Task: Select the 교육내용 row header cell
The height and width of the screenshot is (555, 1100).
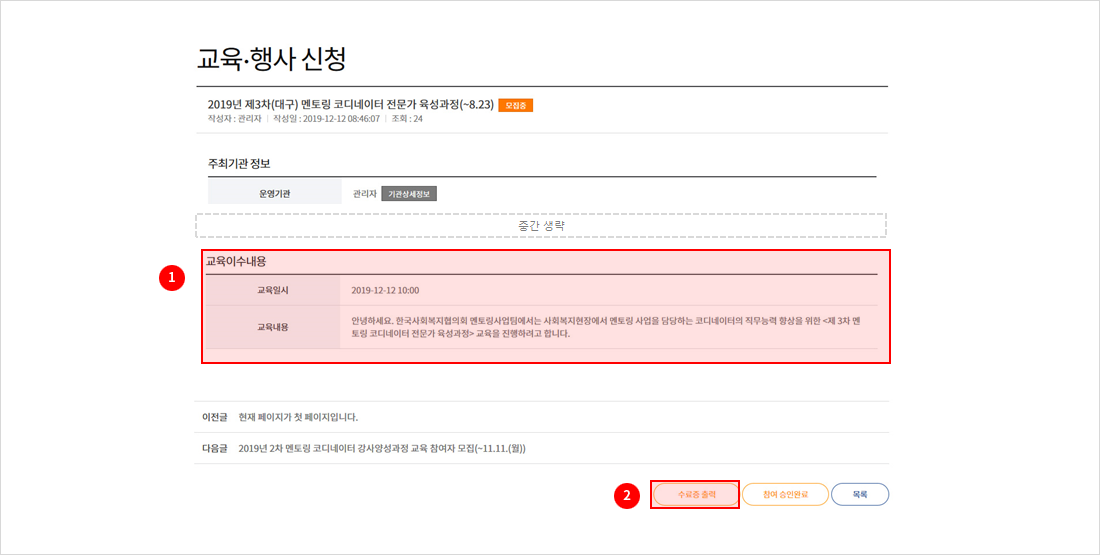Action: [x=272, y=327]
